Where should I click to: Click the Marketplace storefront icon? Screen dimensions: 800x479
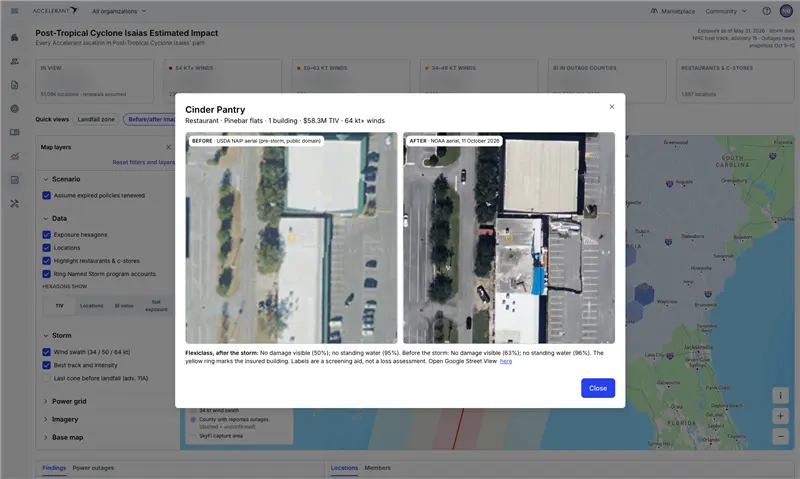[x=654, y=11]
